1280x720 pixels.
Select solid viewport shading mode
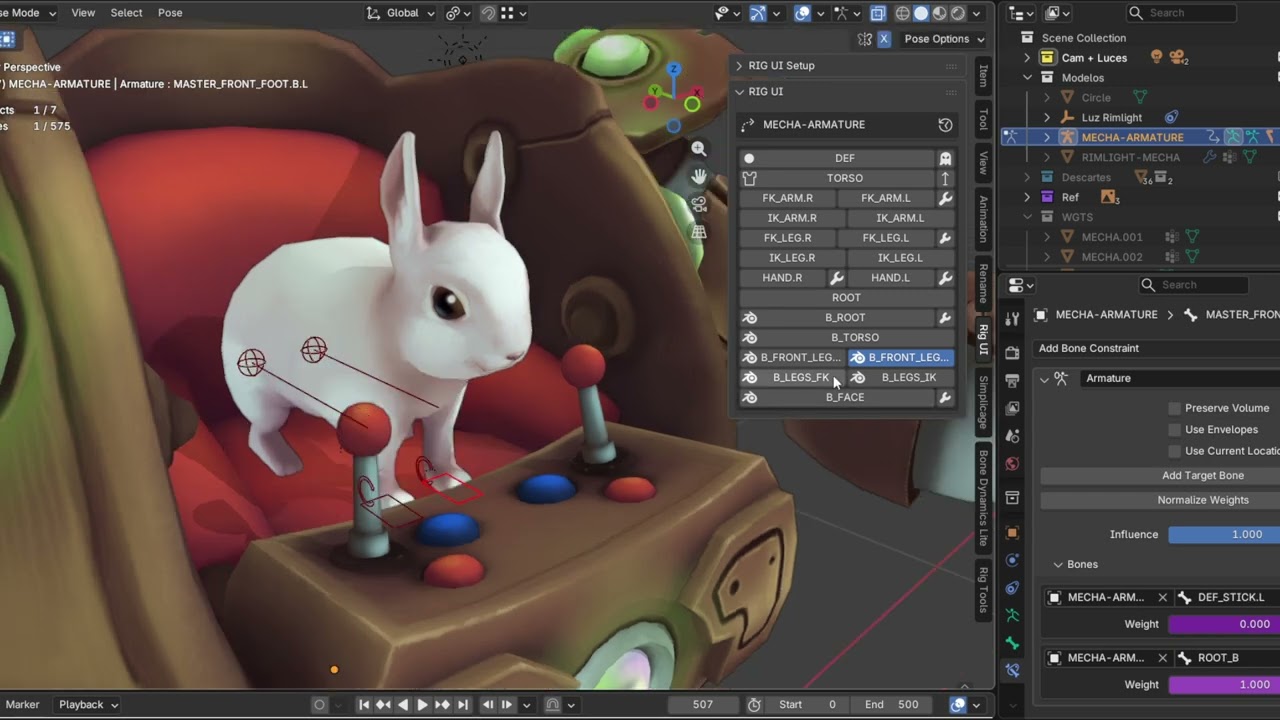coord(921,13)
